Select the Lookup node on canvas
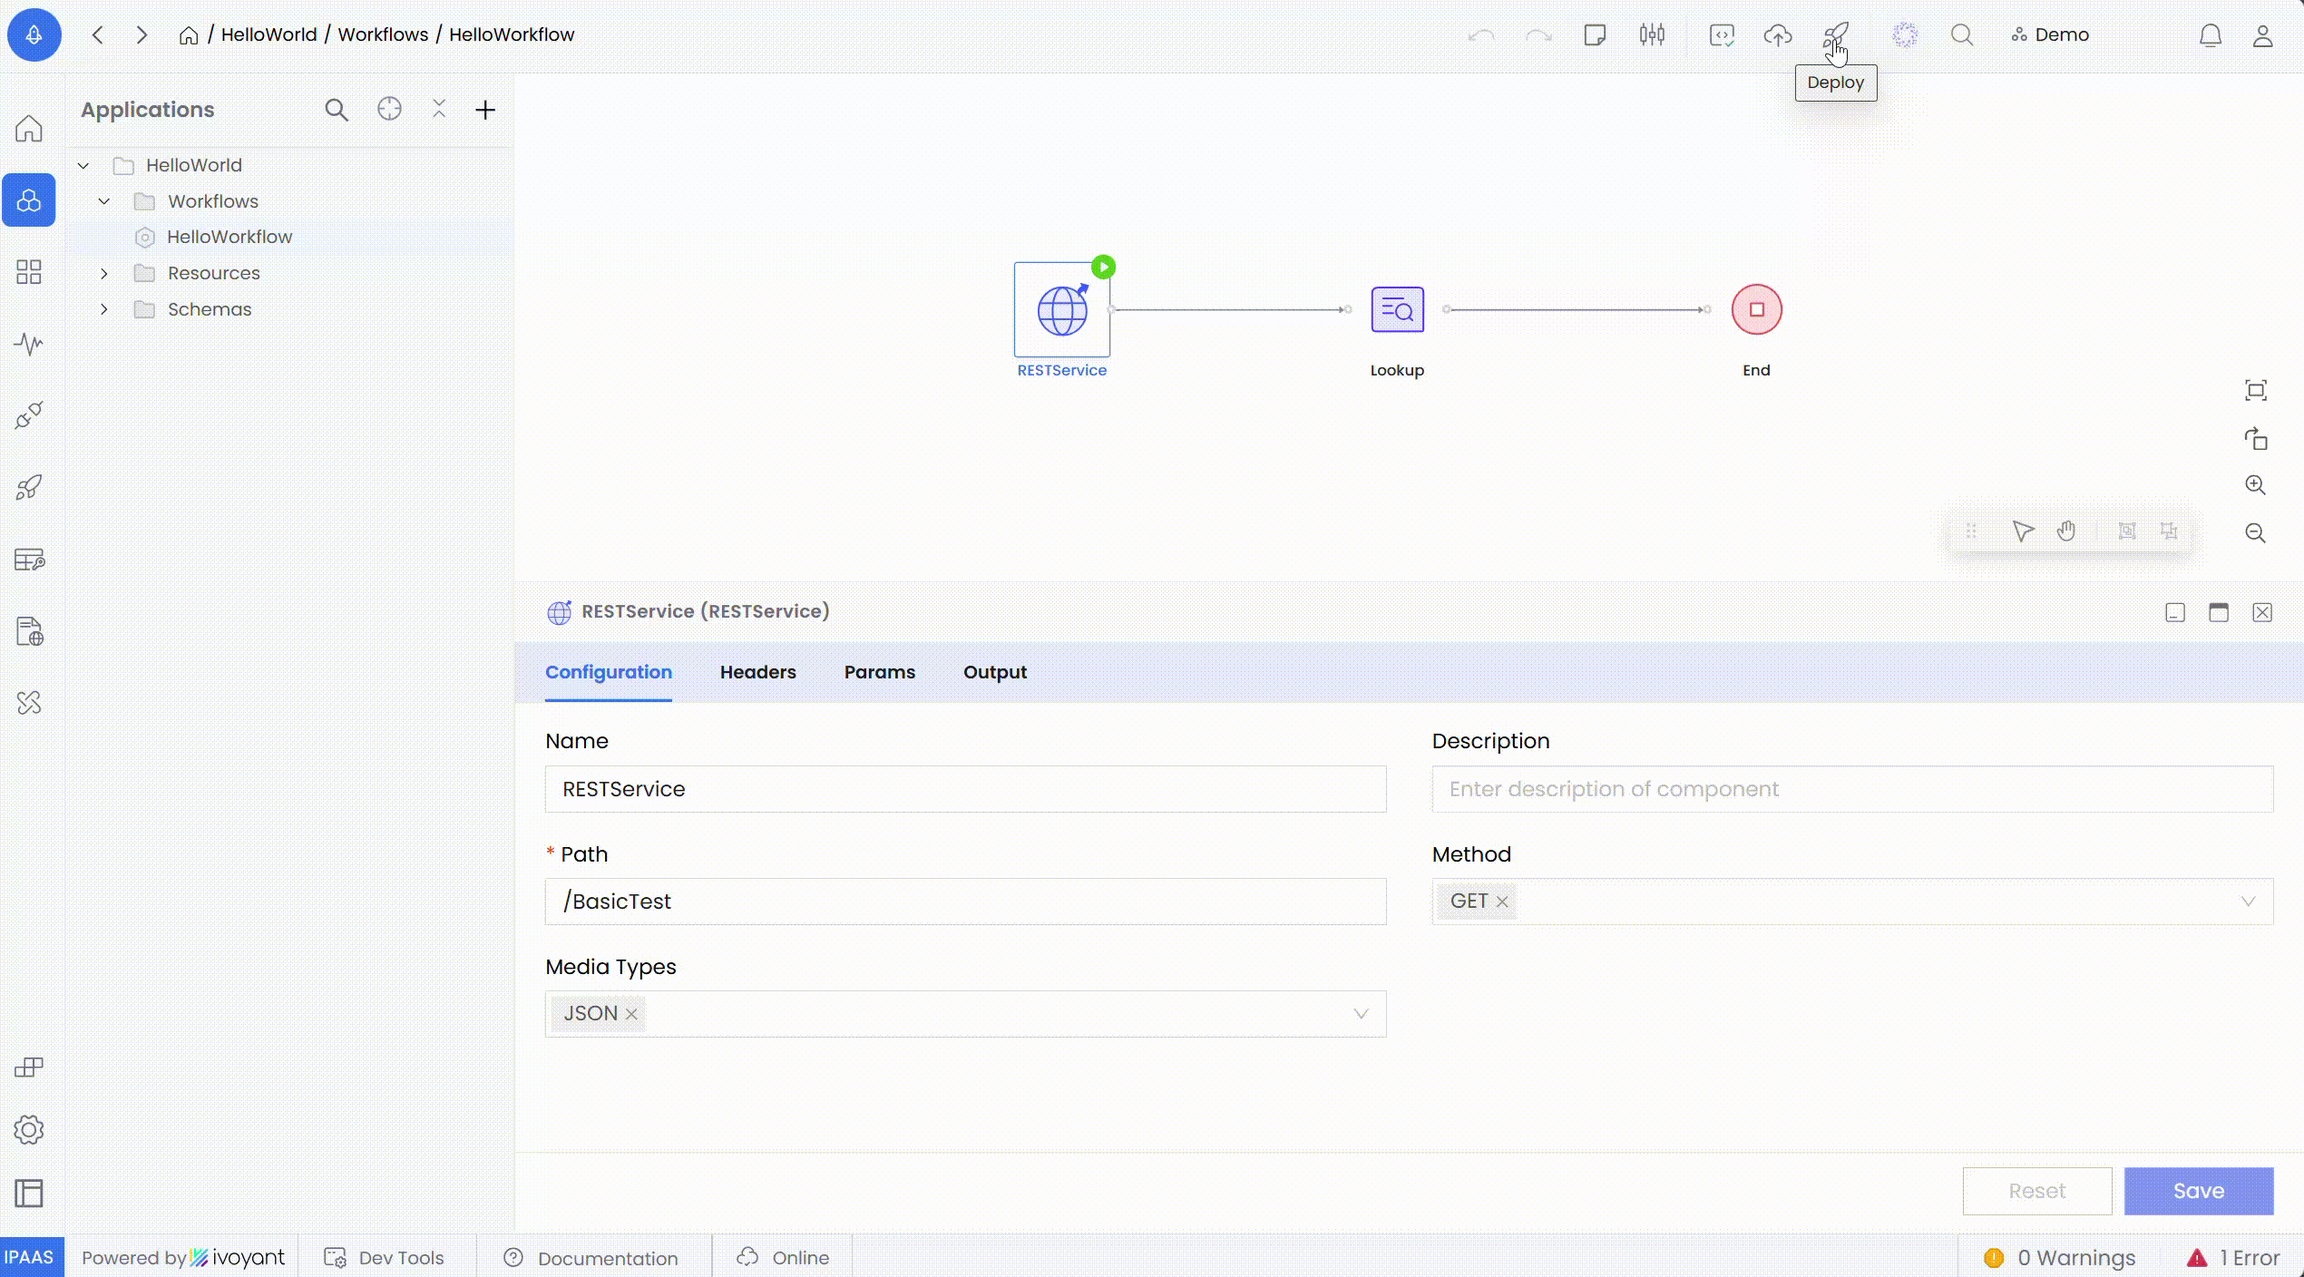This screenshot has height=1277, width=2304. point(1397,310)
